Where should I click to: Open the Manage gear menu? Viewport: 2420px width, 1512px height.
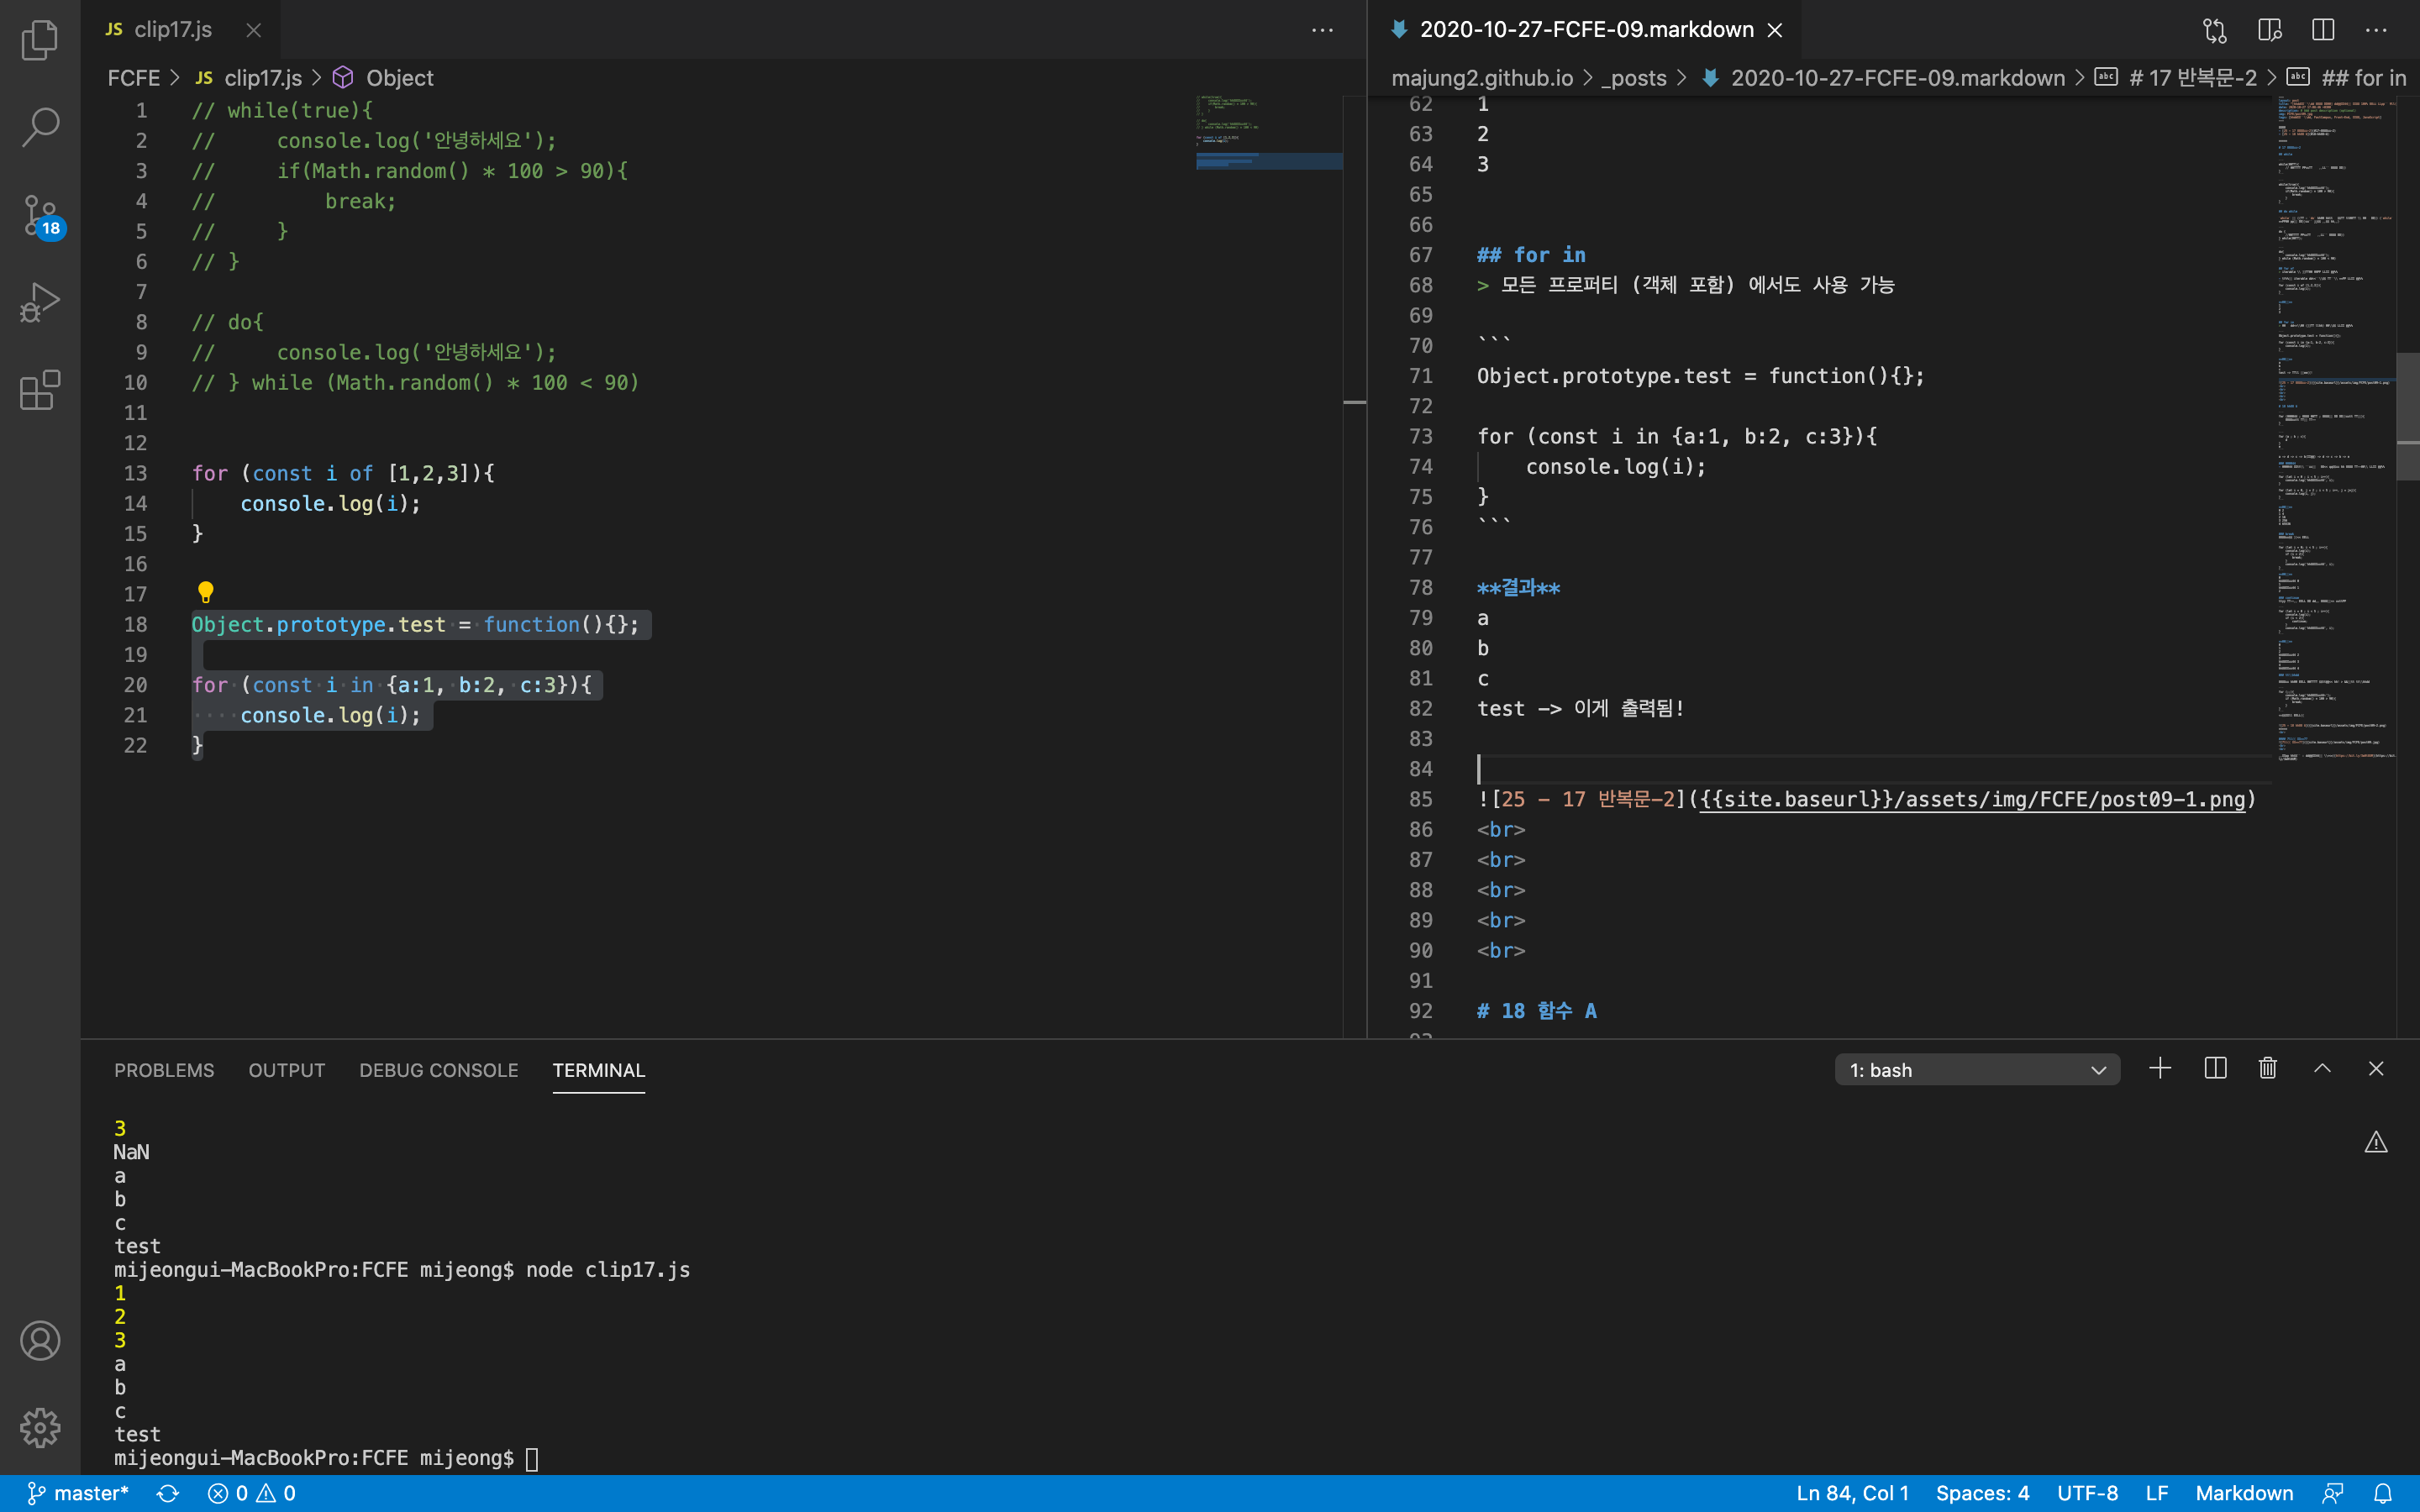40,1428
